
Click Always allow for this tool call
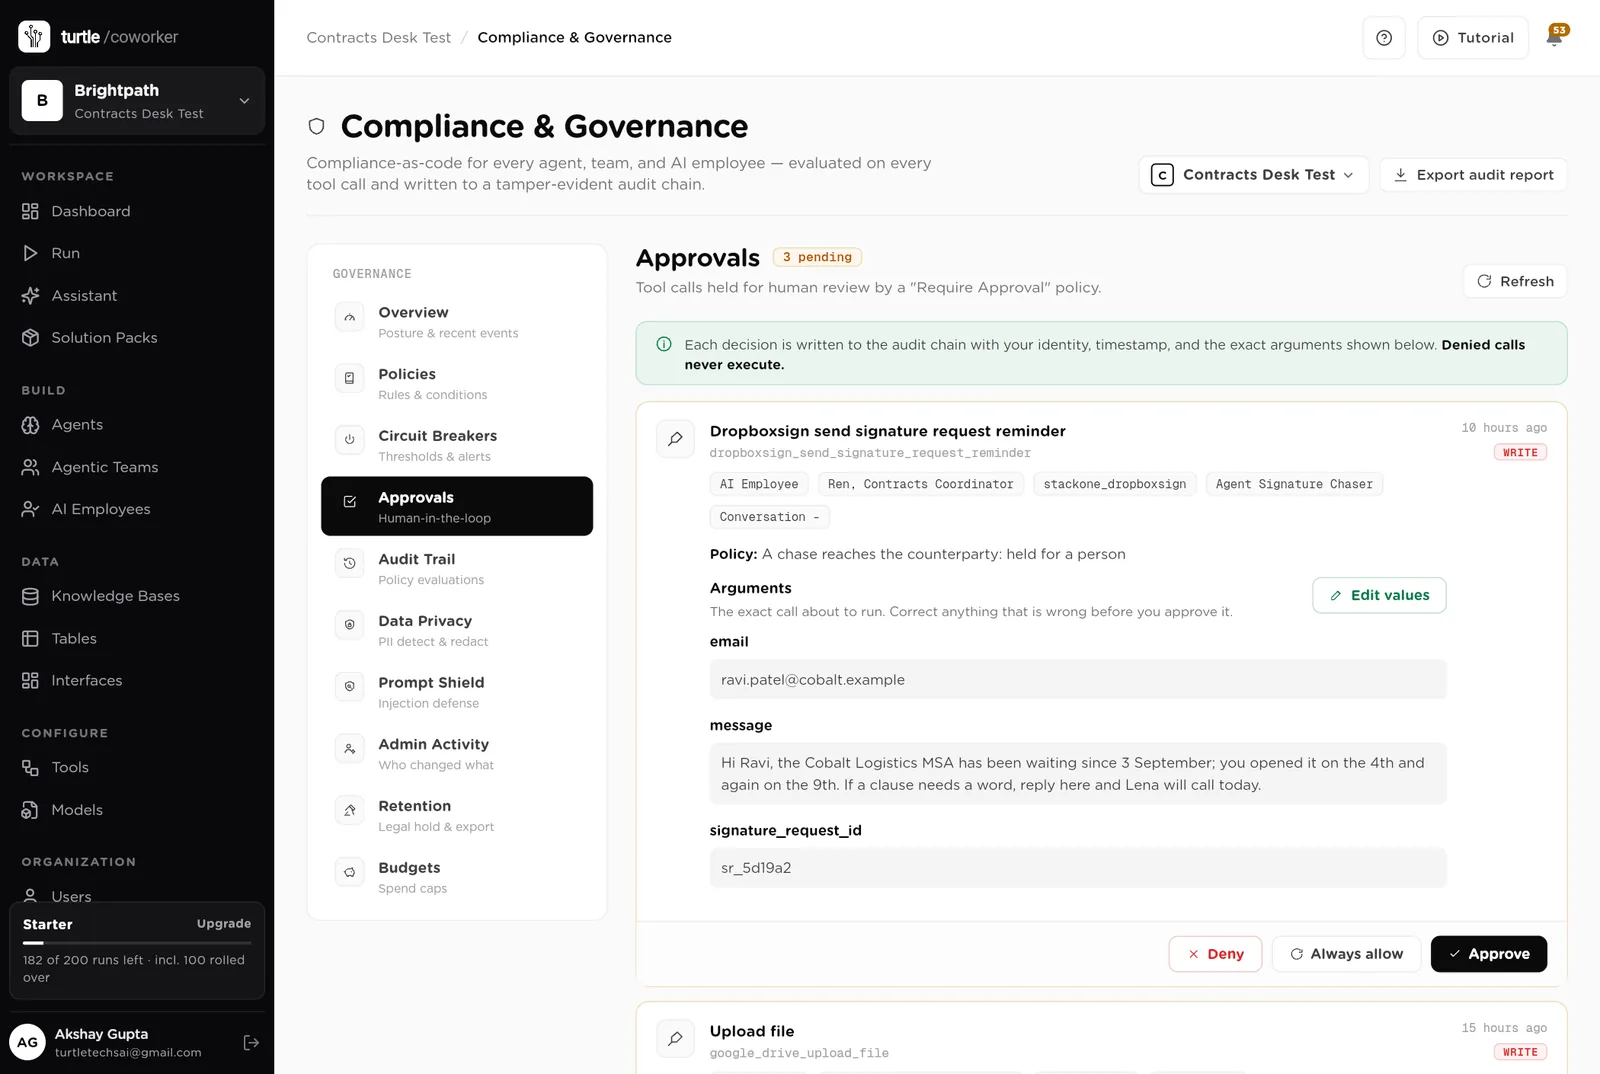[1346, 954]
